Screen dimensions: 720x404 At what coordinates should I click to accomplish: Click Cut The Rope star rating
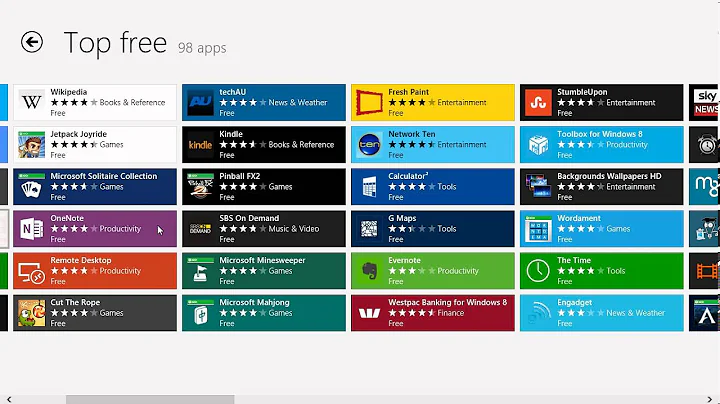pos(73,313)
